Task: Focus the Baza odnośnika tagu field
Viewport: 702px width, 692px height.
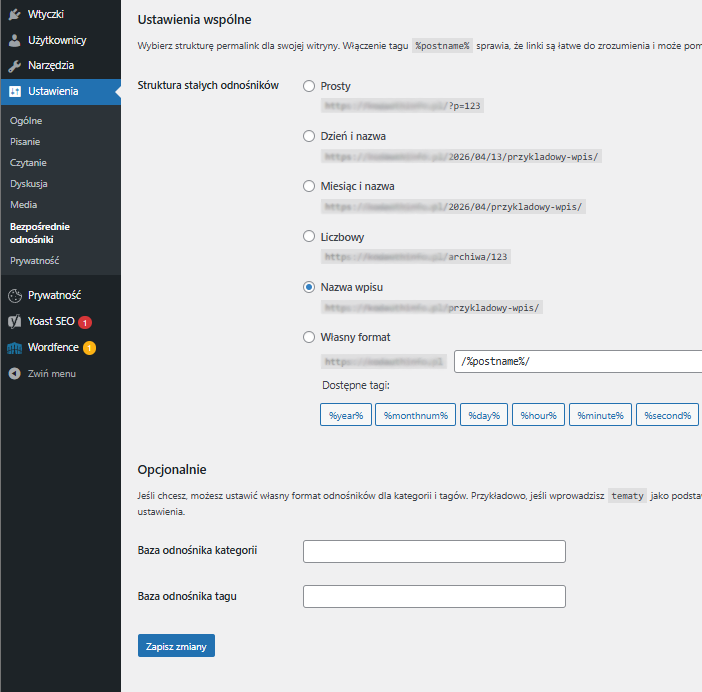Action: pyautogui.click(x=434, y=597)
